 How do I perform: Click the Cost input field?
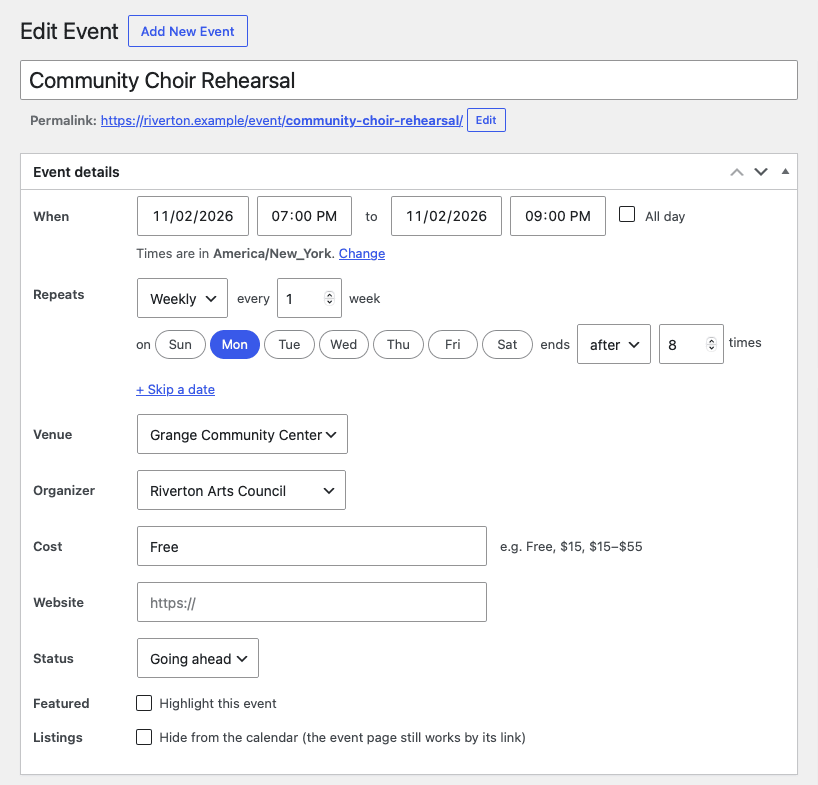coord(311,546)
